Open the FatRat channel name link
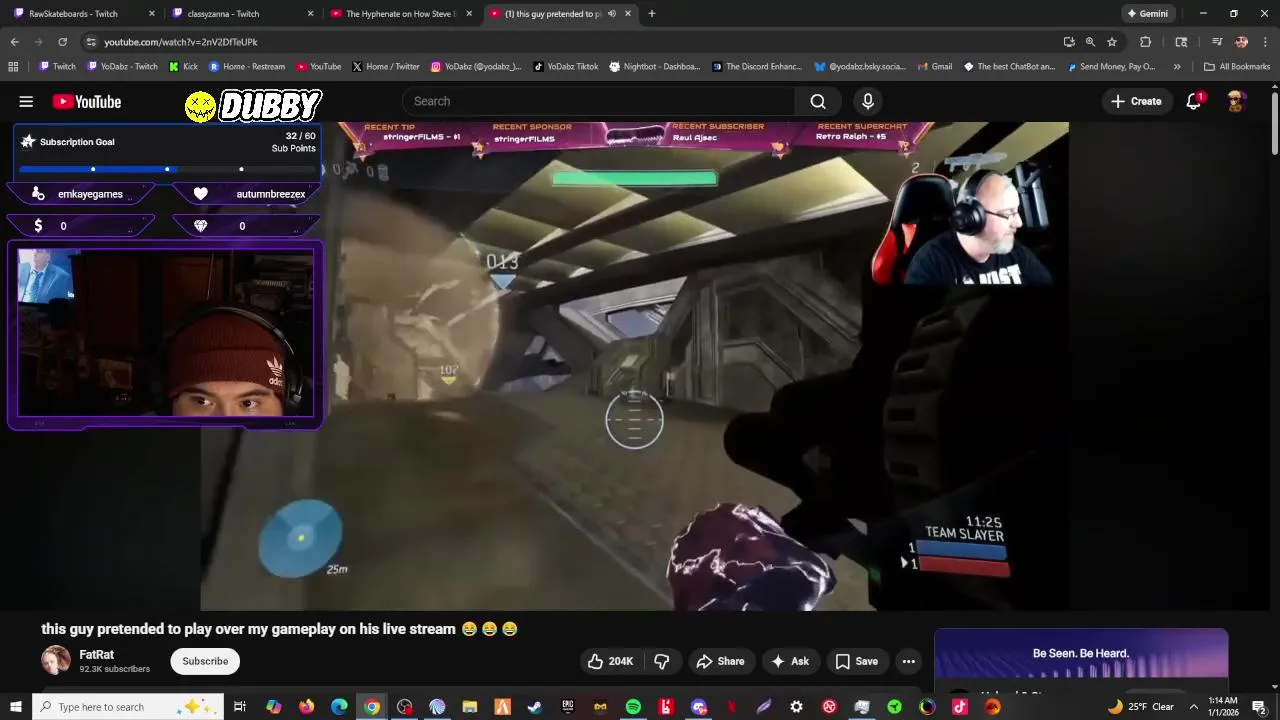The width and height of the screenshot is (1280, 720). [97, 655]
